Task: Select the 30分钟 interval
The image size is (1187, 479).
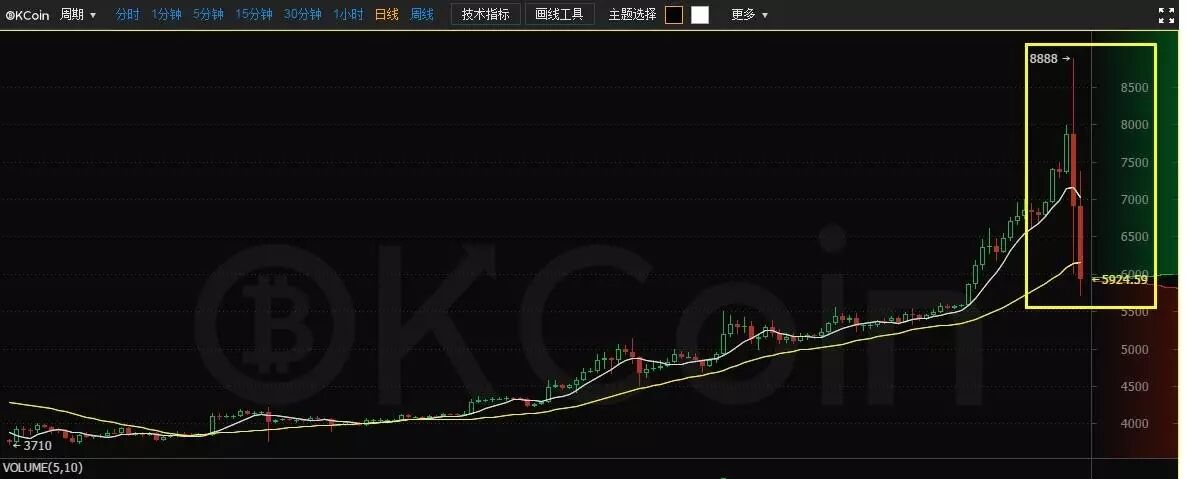Action: click(302, 14)
